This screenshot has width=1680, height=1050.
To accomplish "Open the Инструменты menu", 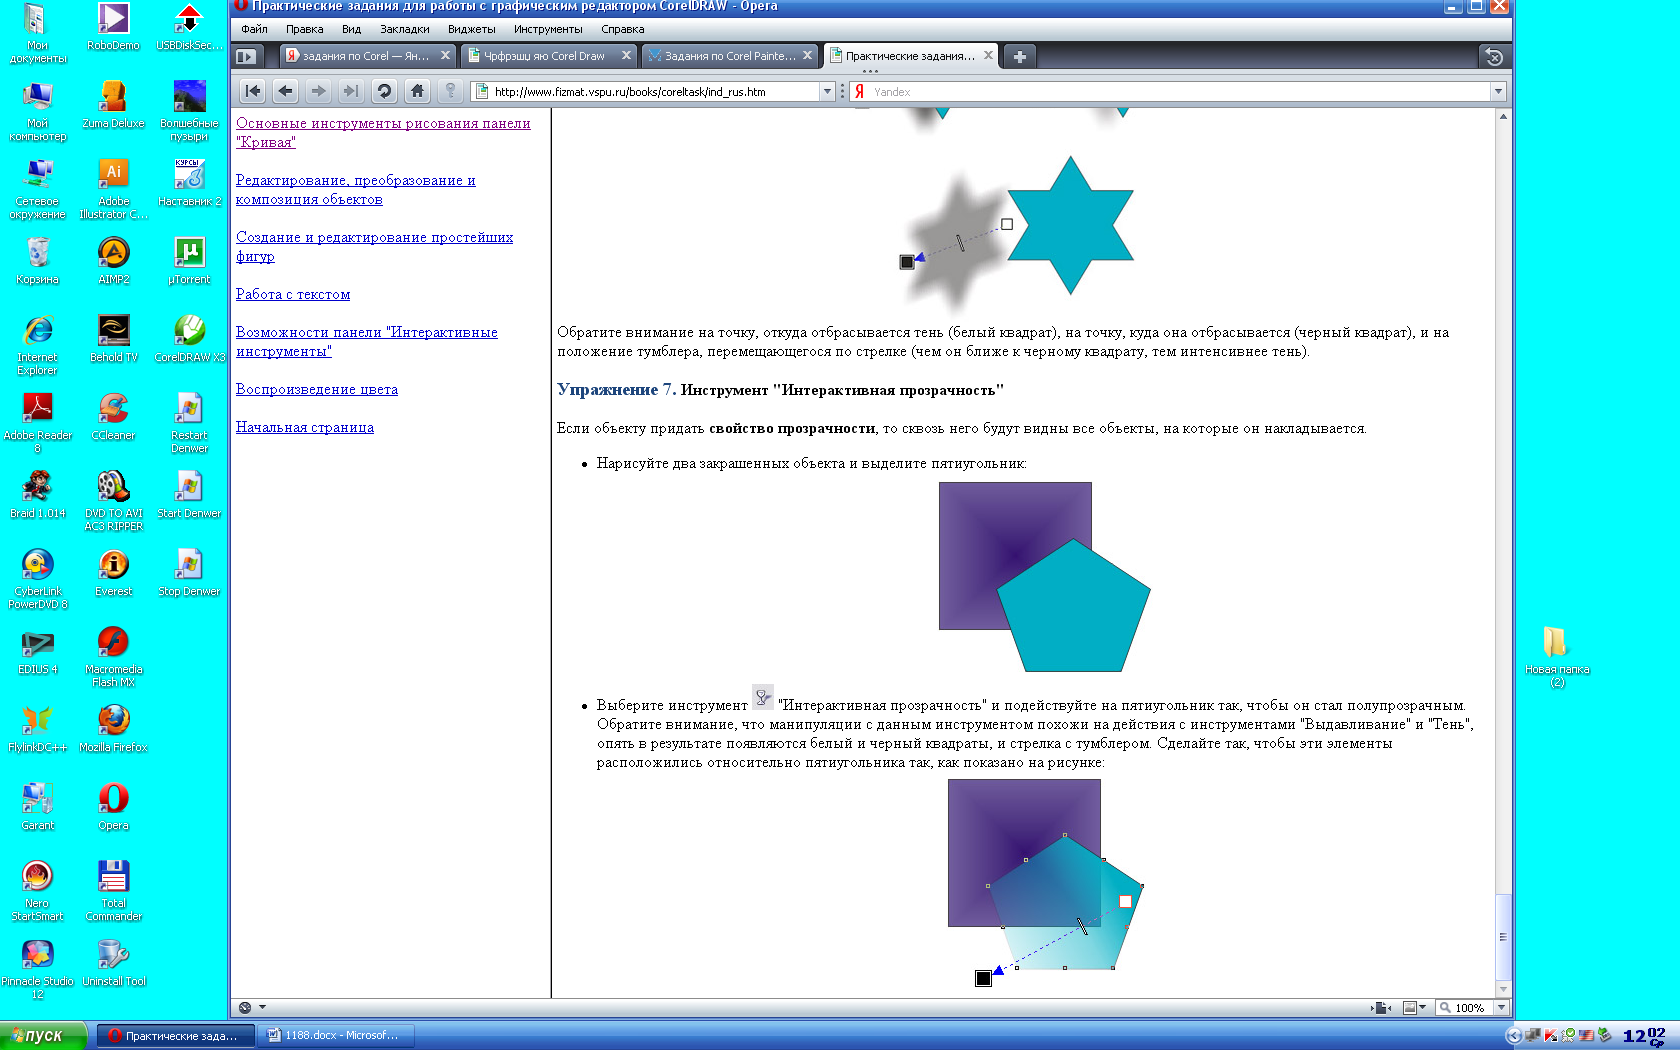I will [x=548, y=29].
